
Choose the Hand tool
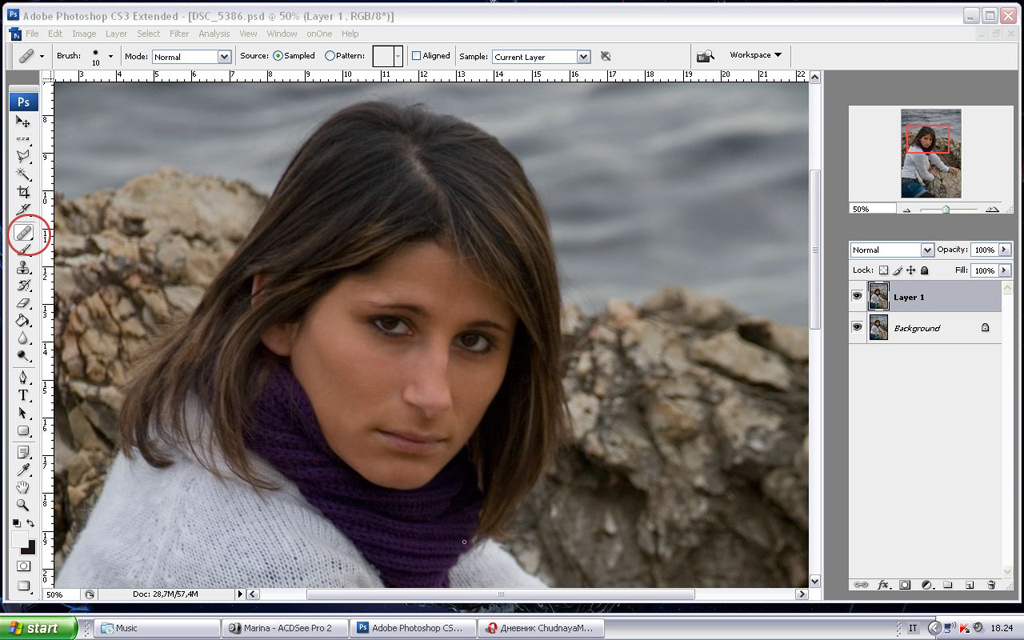(24, 487)
